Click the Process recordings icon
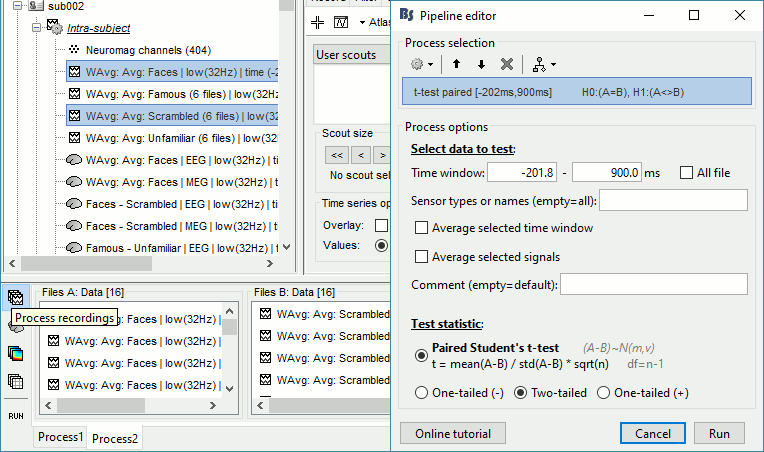The image size is (764, 452). [15, 297]
